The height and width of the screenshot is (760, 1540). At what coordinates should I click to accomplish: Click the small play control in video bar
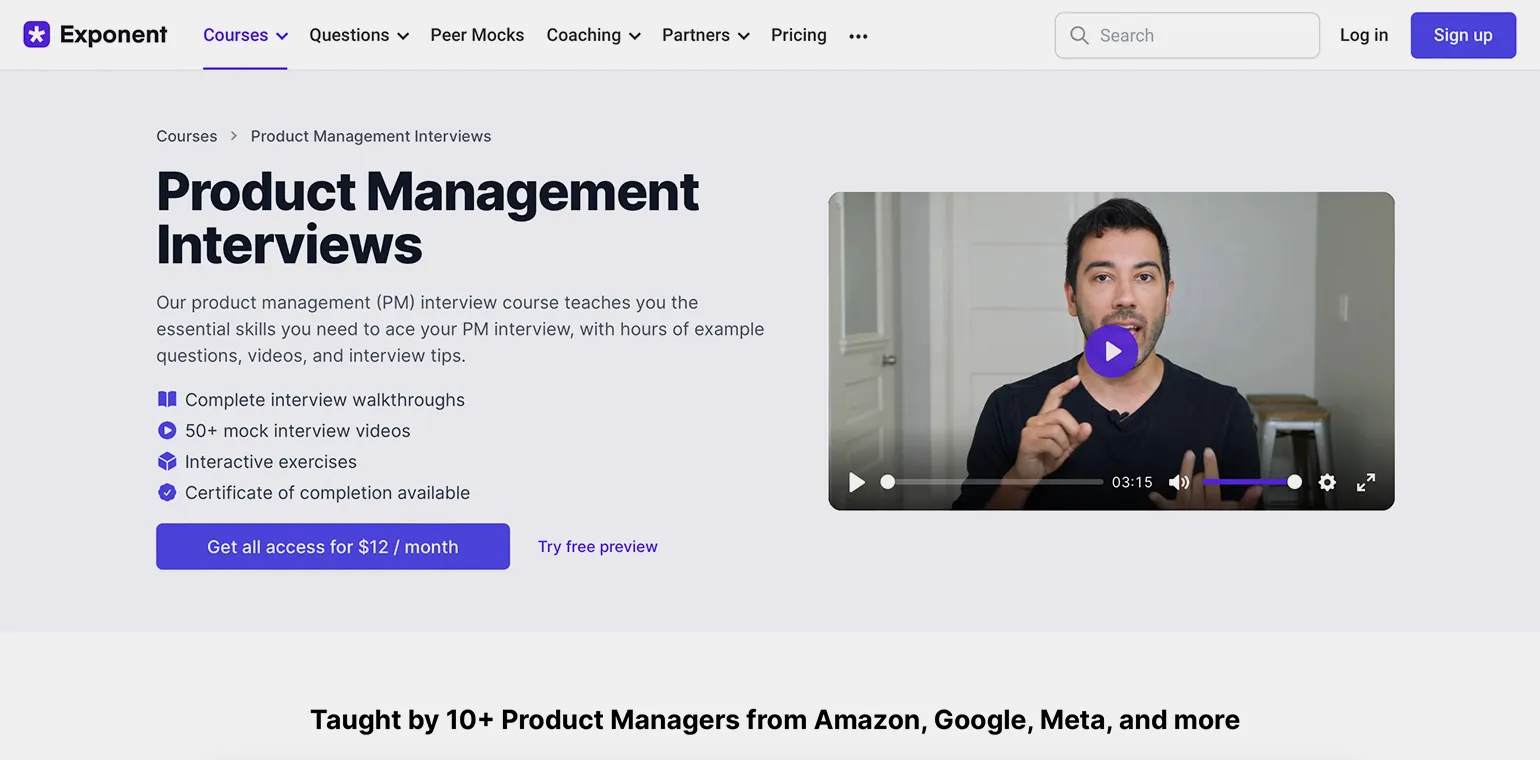(857, 482)
